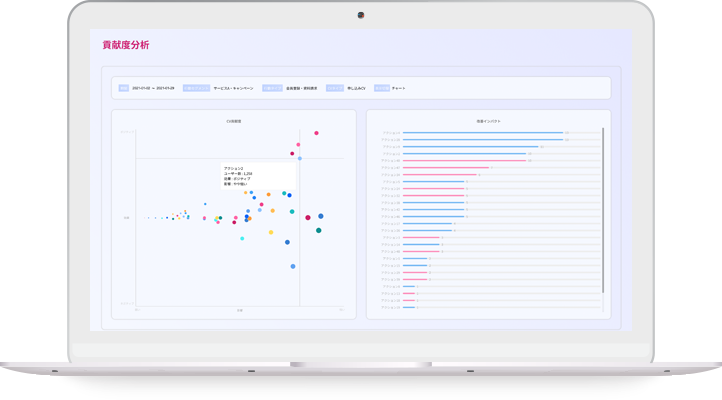Select the crimson dot right of vertical line
722x400 pixels.
[308, 217]
